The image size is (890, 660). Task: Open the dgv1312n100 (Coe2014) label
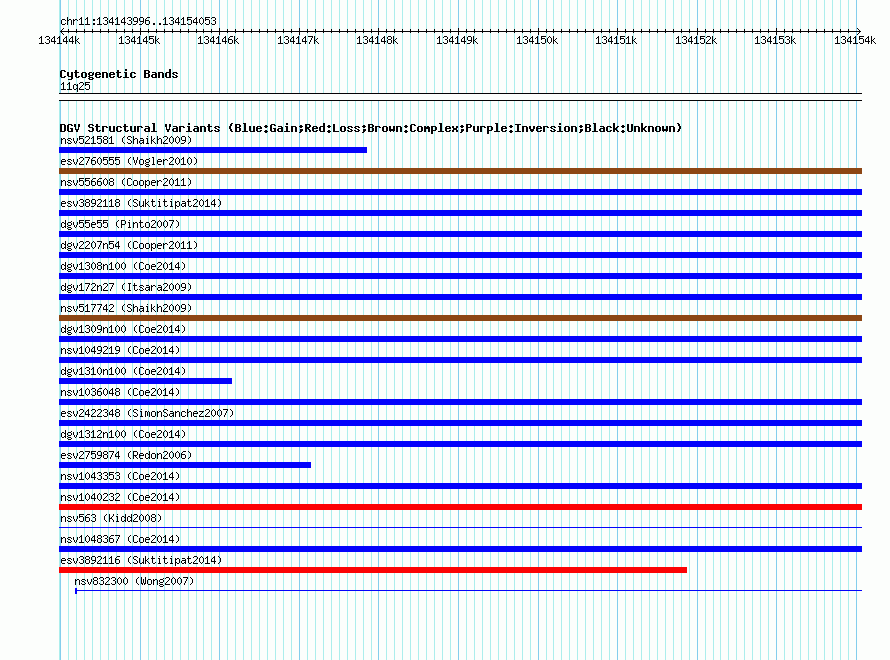click(x=123, y=434)
